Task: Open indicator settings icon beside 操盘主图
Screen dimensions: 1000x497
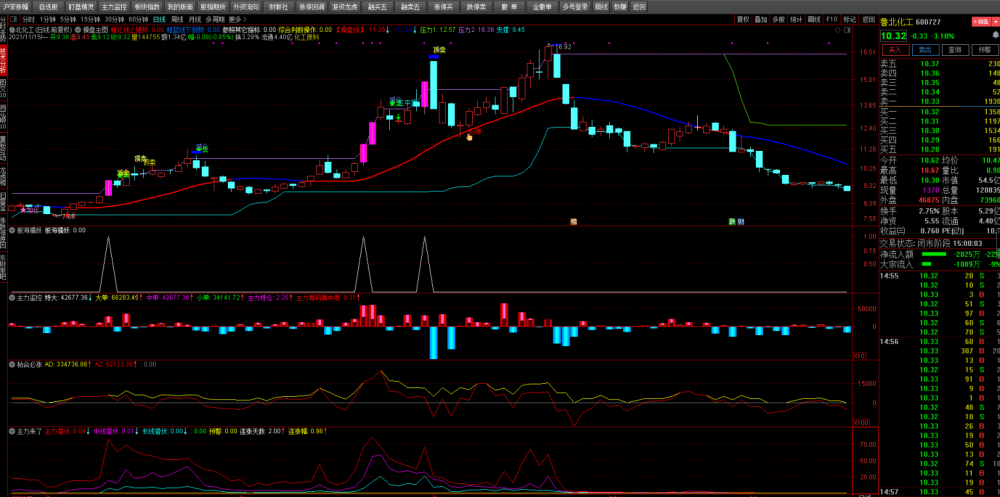Action: (x=77, y=29)
